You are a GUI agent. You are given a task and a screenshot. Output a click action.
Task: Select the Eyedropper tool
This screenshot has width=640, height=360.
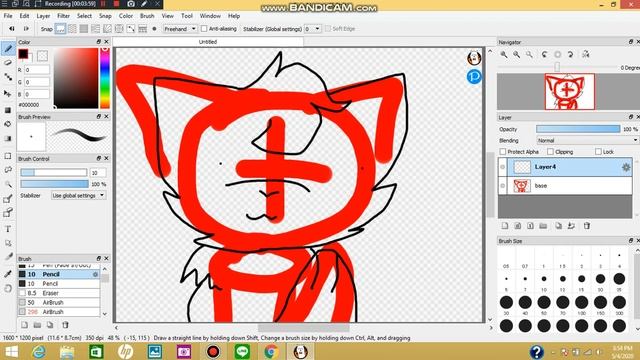(8, 273)
